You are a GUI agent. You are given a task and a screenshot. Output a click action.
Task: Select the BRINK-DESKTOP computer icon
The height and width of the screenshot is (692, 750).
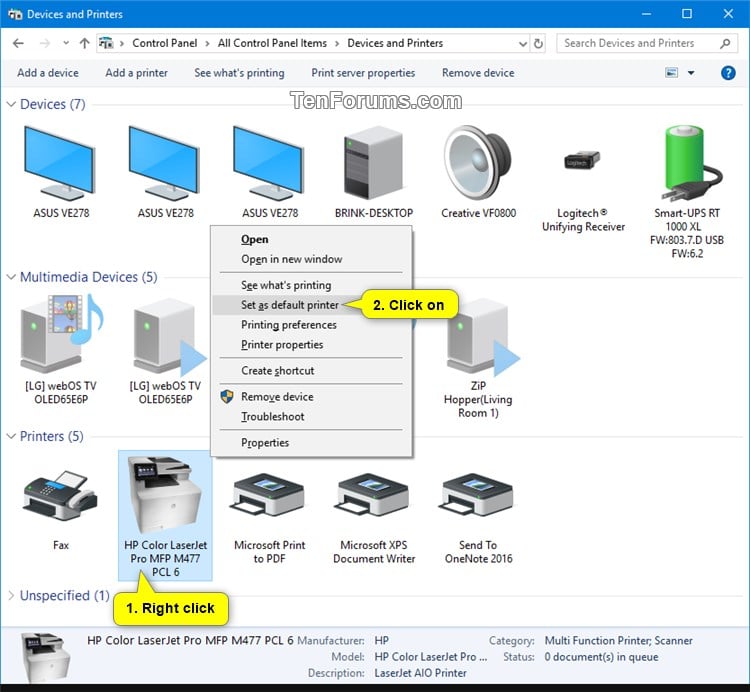pos(374,163)
